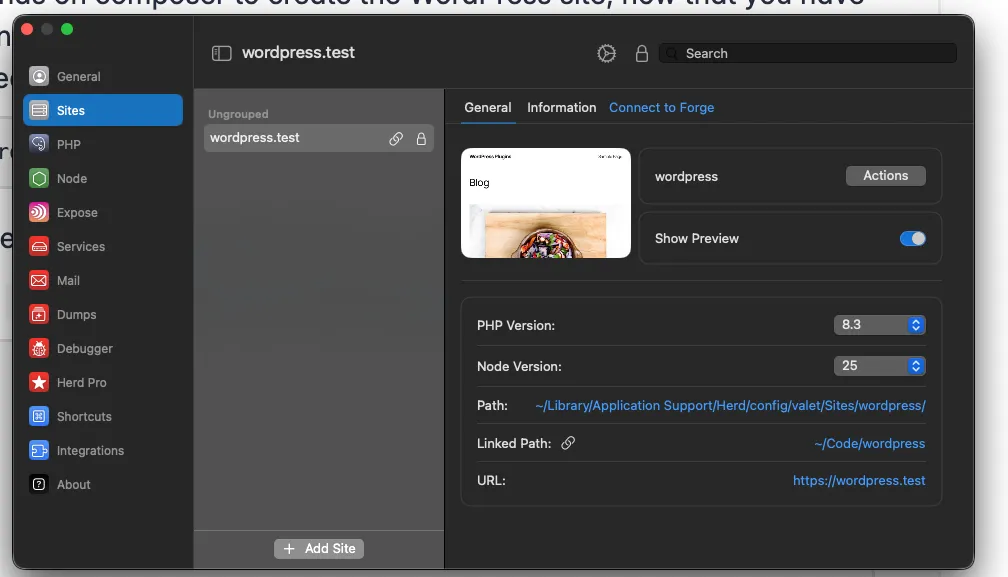Click into the Search field
The image size is (1008, 577).
807,53
